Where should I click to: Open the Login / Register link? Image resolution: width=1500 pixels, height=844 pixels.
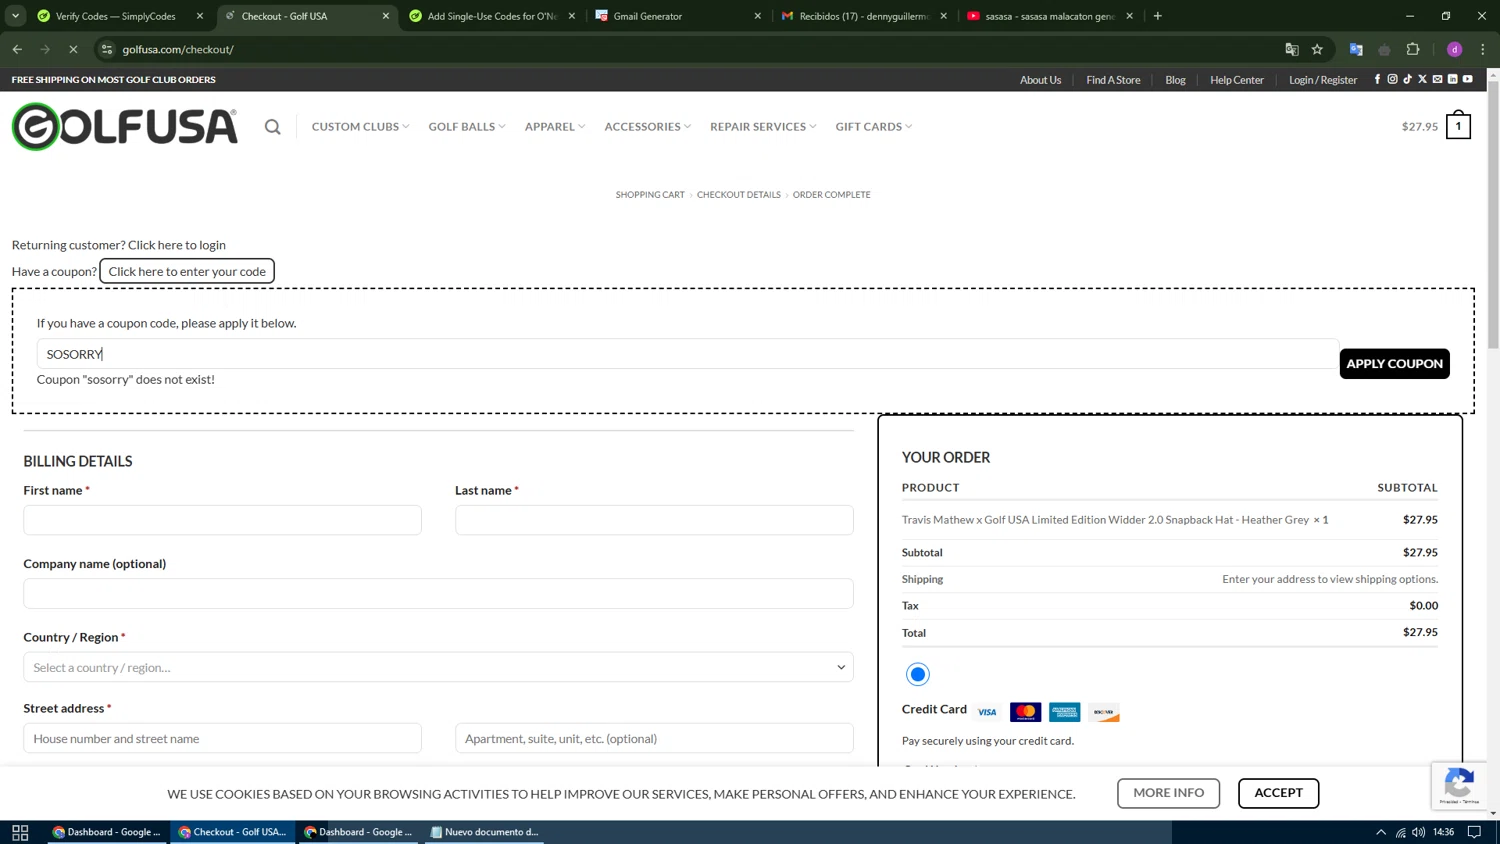pos(1323,80)
